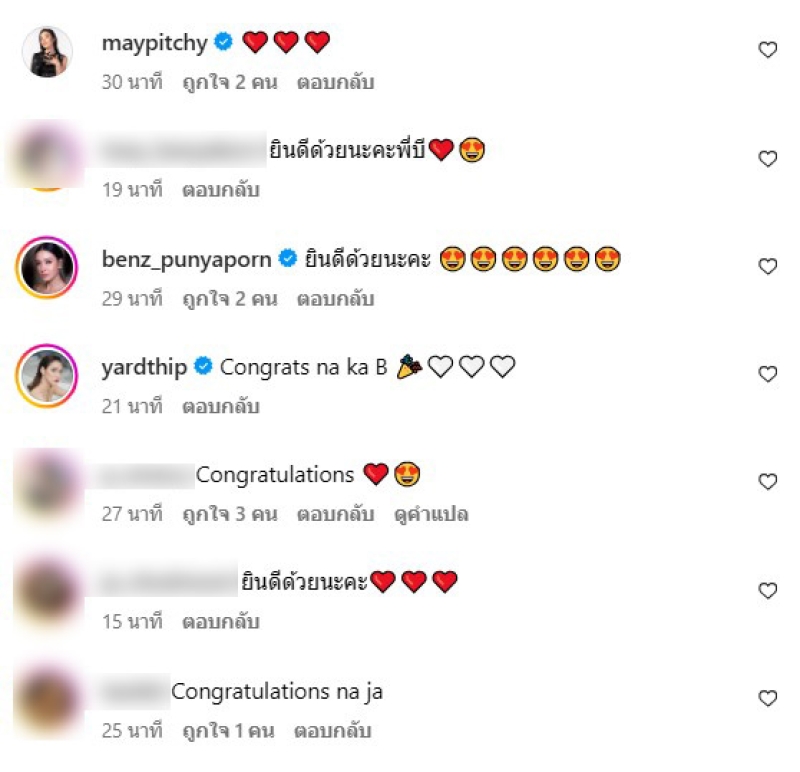The height and width of the screenshot is (772, 800).
Task: Open the maypitchy username link
Action: [155, 43]
